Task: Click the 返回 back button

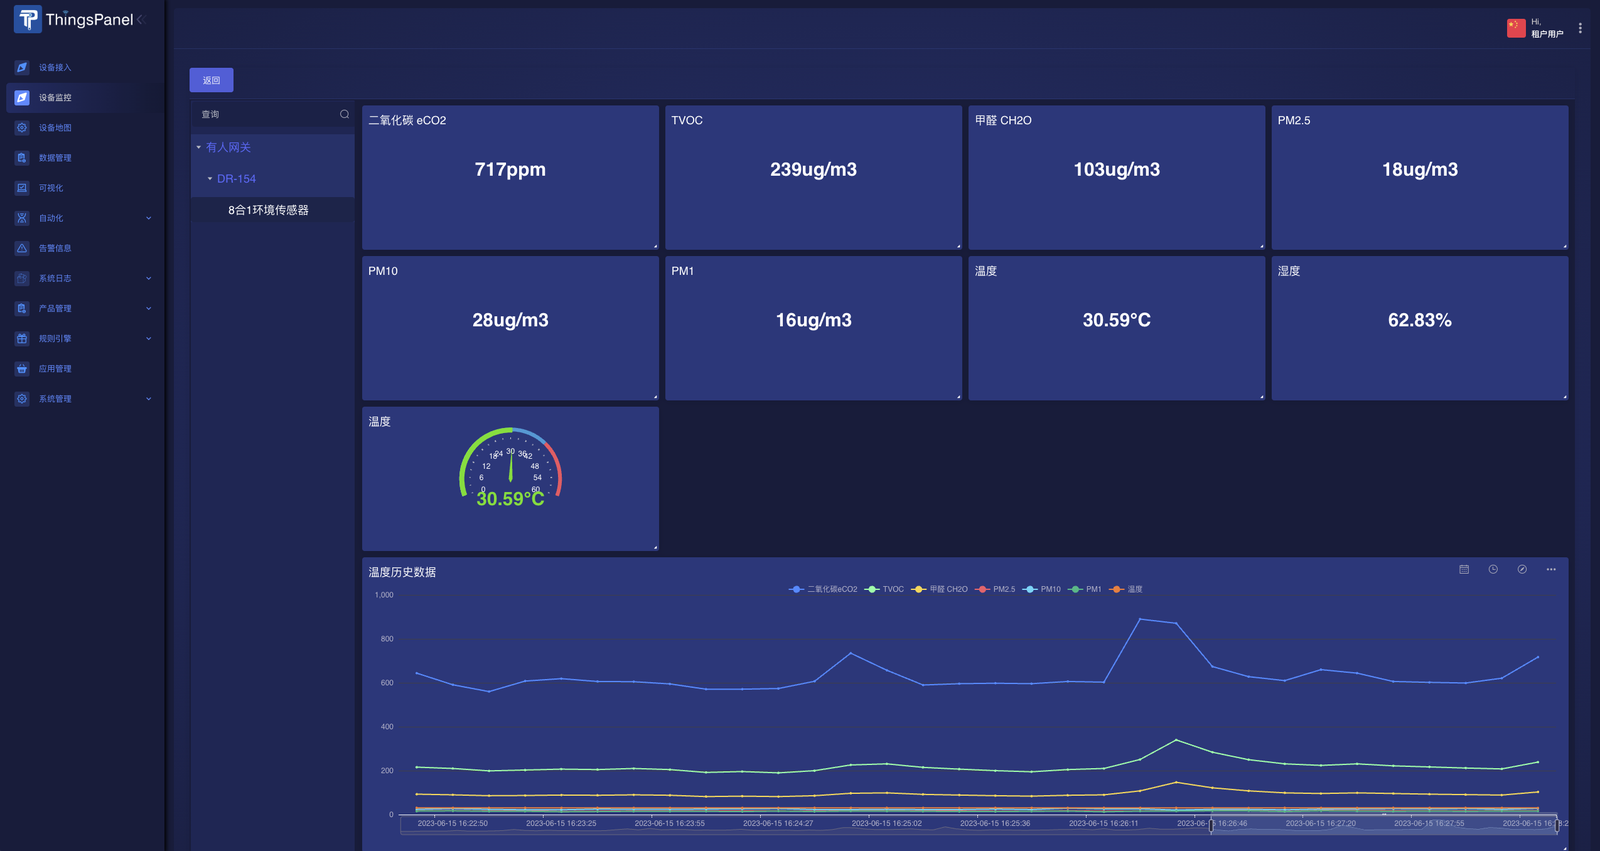Action: (x=211, y=80)
